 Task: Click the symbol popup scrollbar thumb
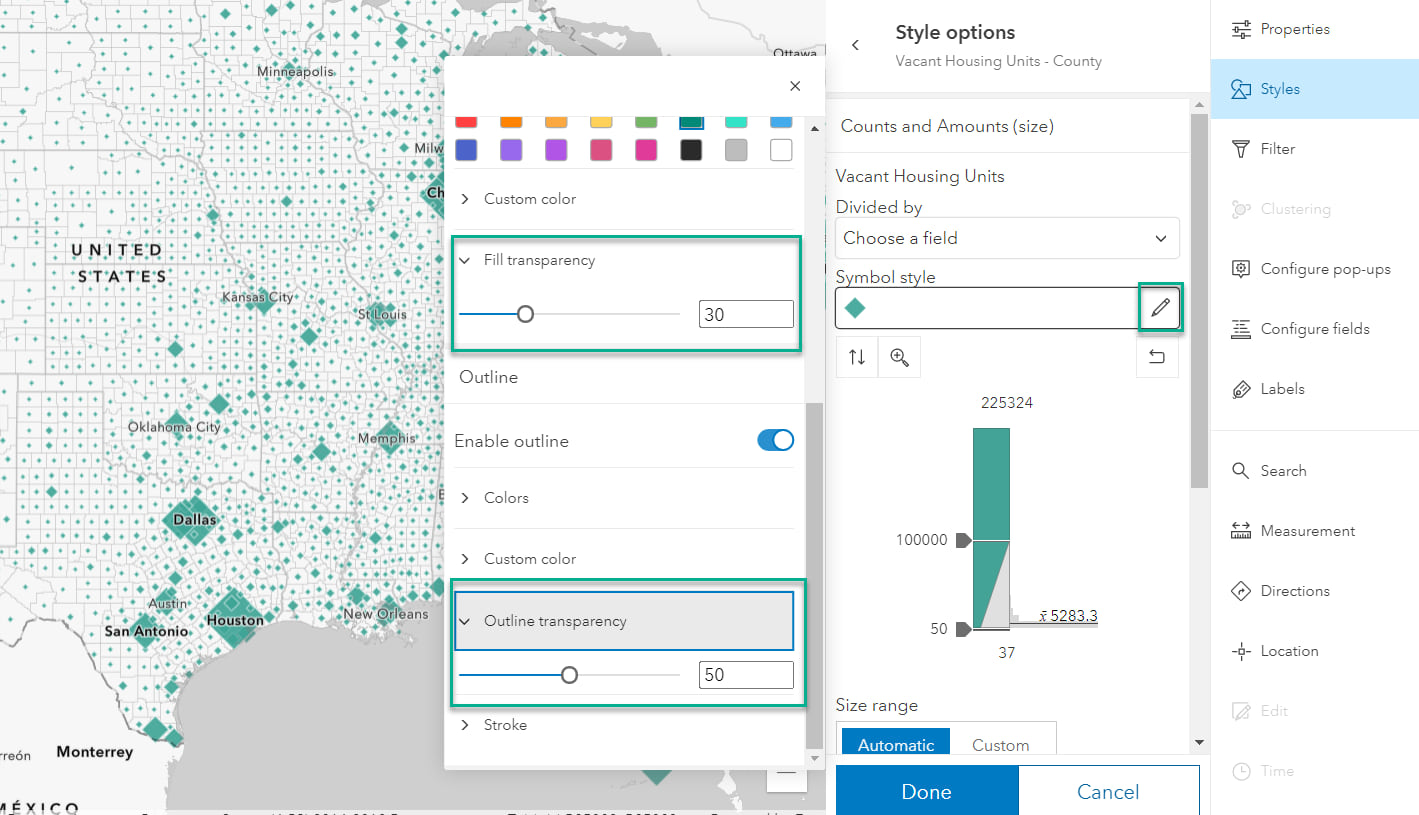[815, 575]
